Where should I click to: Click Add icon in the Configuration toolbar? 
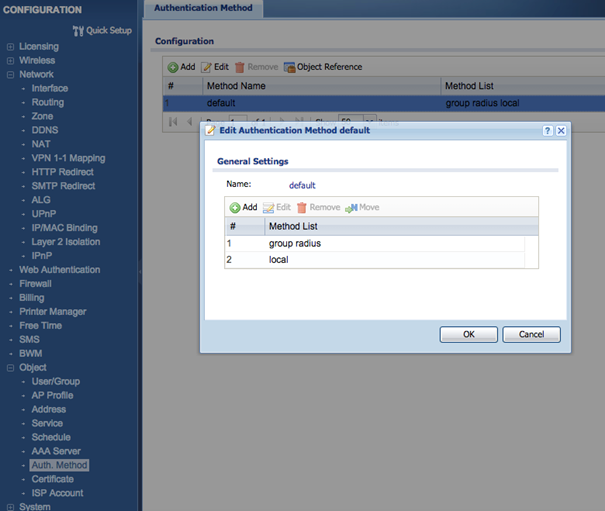point(173,67)
